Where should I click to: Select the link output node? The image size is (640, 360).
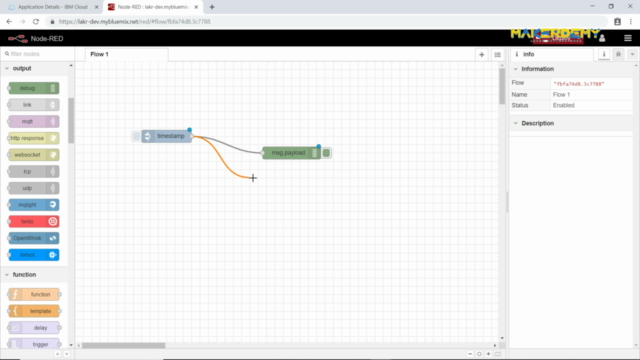click(x=33, y=105)
